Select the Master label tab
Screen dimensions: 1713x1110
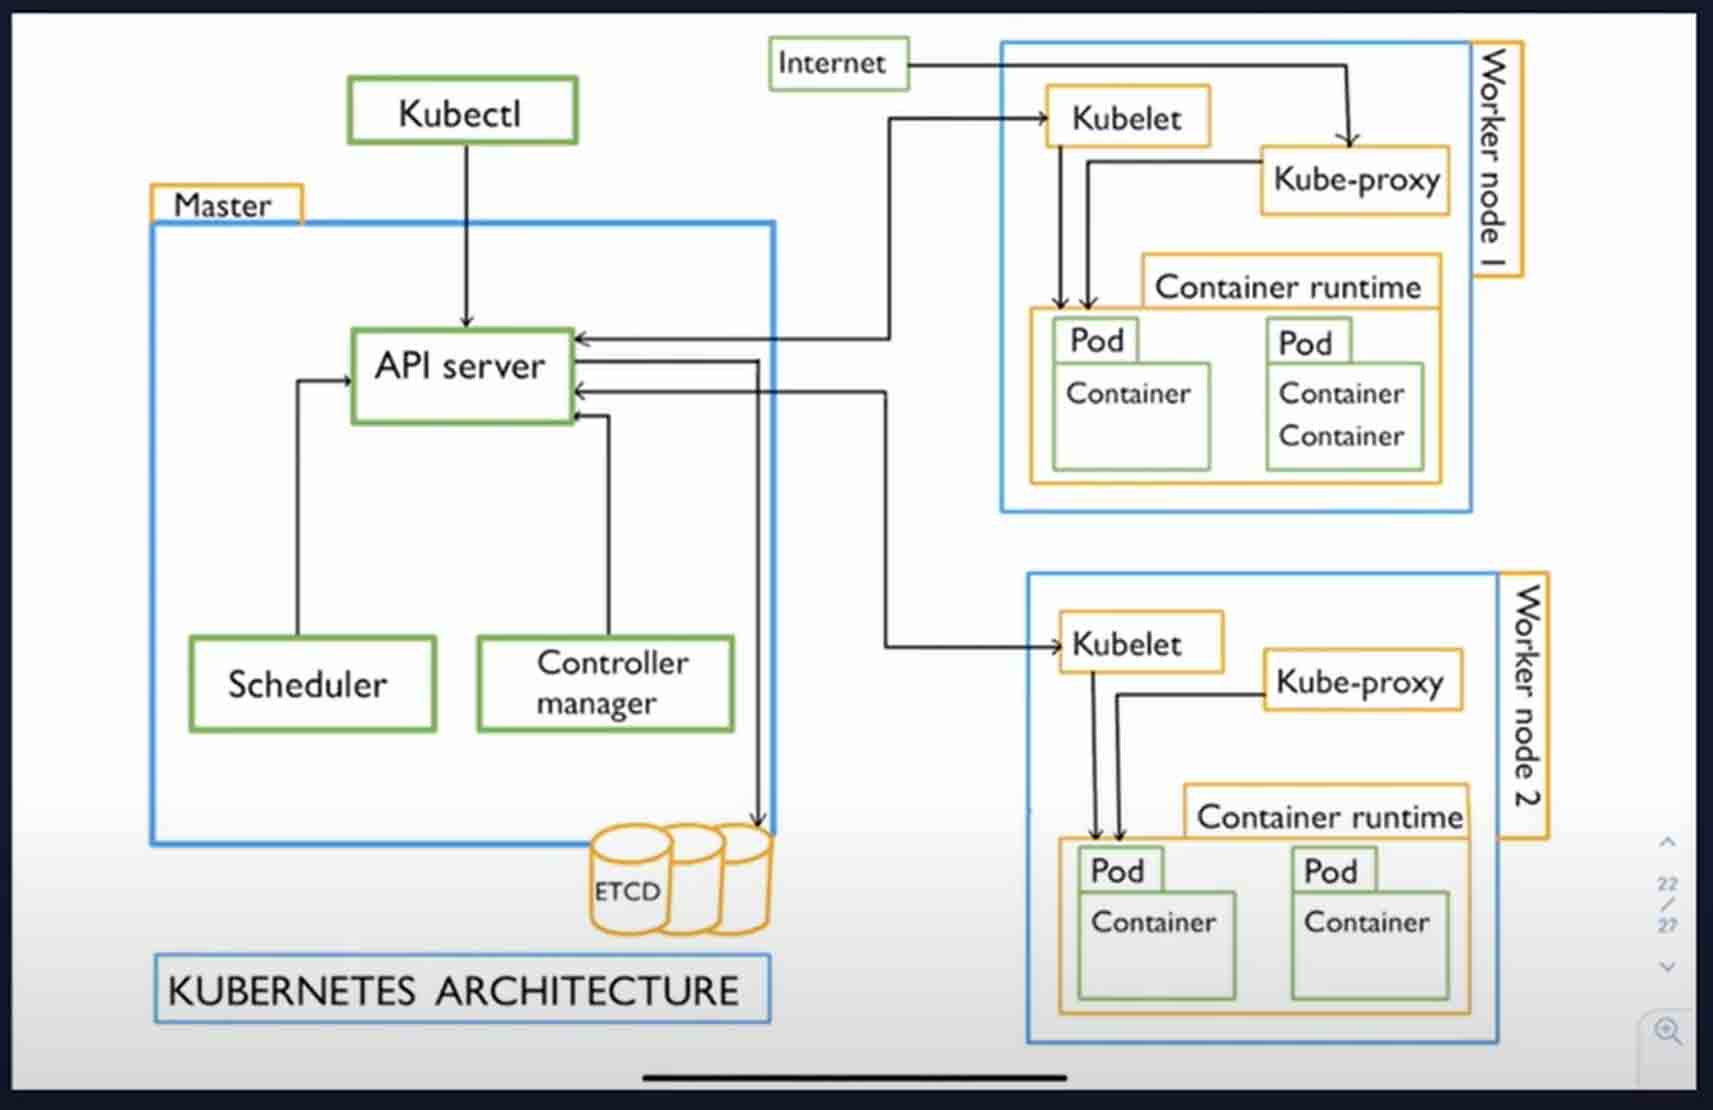[226, 205]
